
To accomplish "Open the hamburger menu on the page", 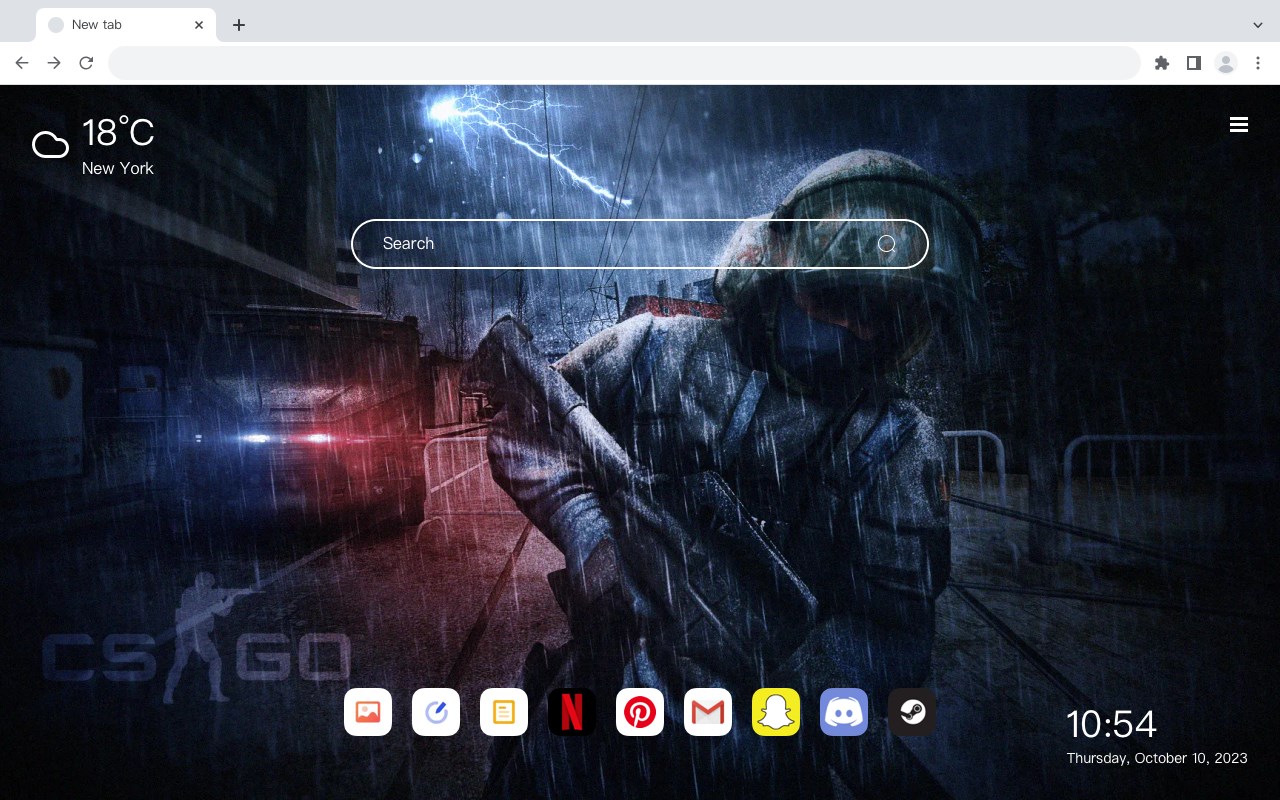I will click(1239, 124).
